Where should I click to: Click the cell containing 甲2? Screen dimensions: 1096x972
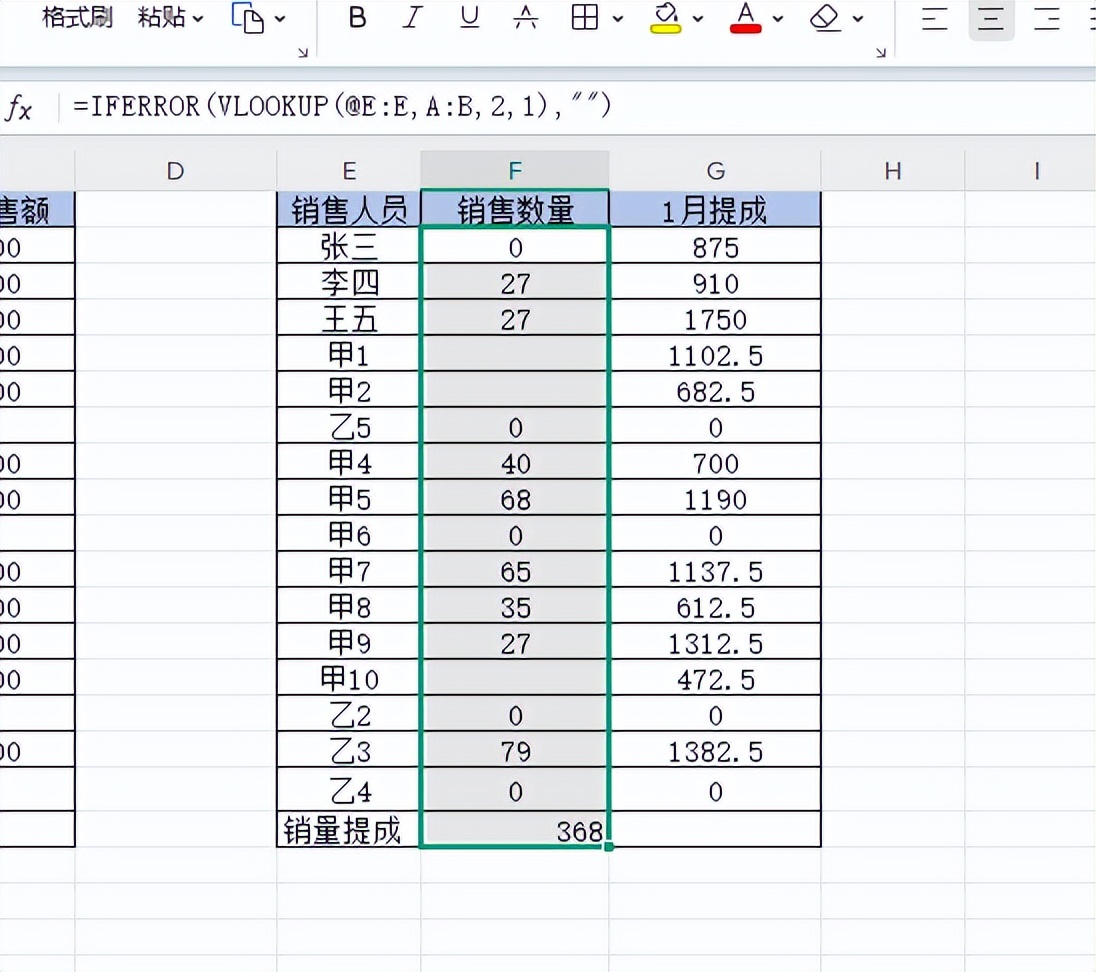(349, 390)
